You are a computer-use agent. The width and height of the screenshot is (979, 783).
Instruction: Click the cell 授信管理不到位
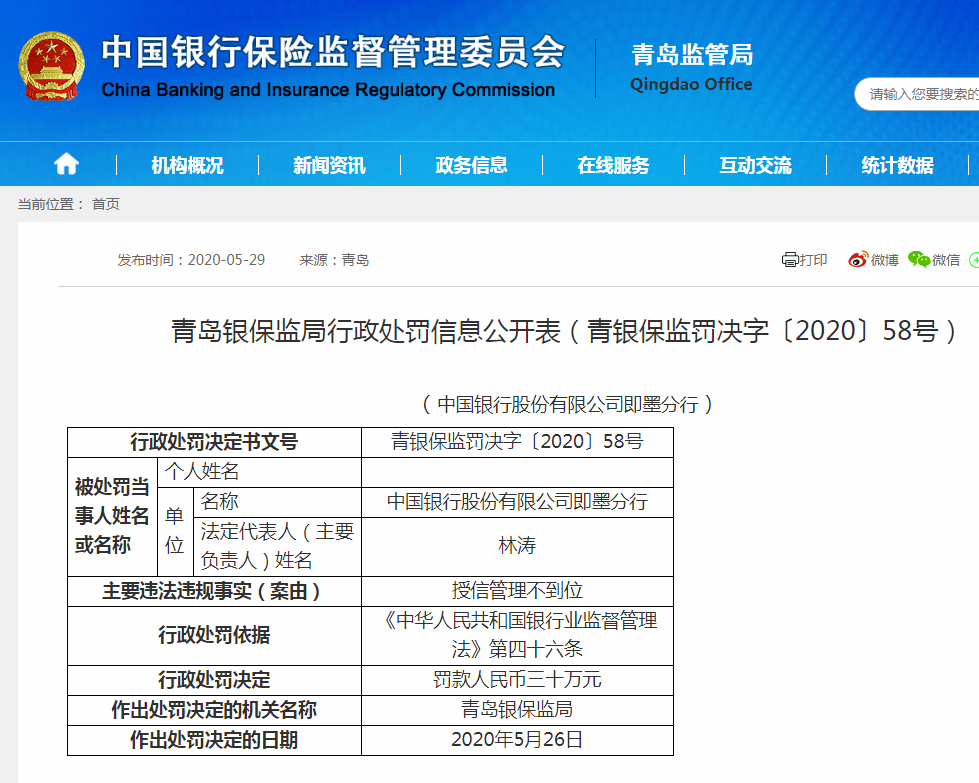517,591
